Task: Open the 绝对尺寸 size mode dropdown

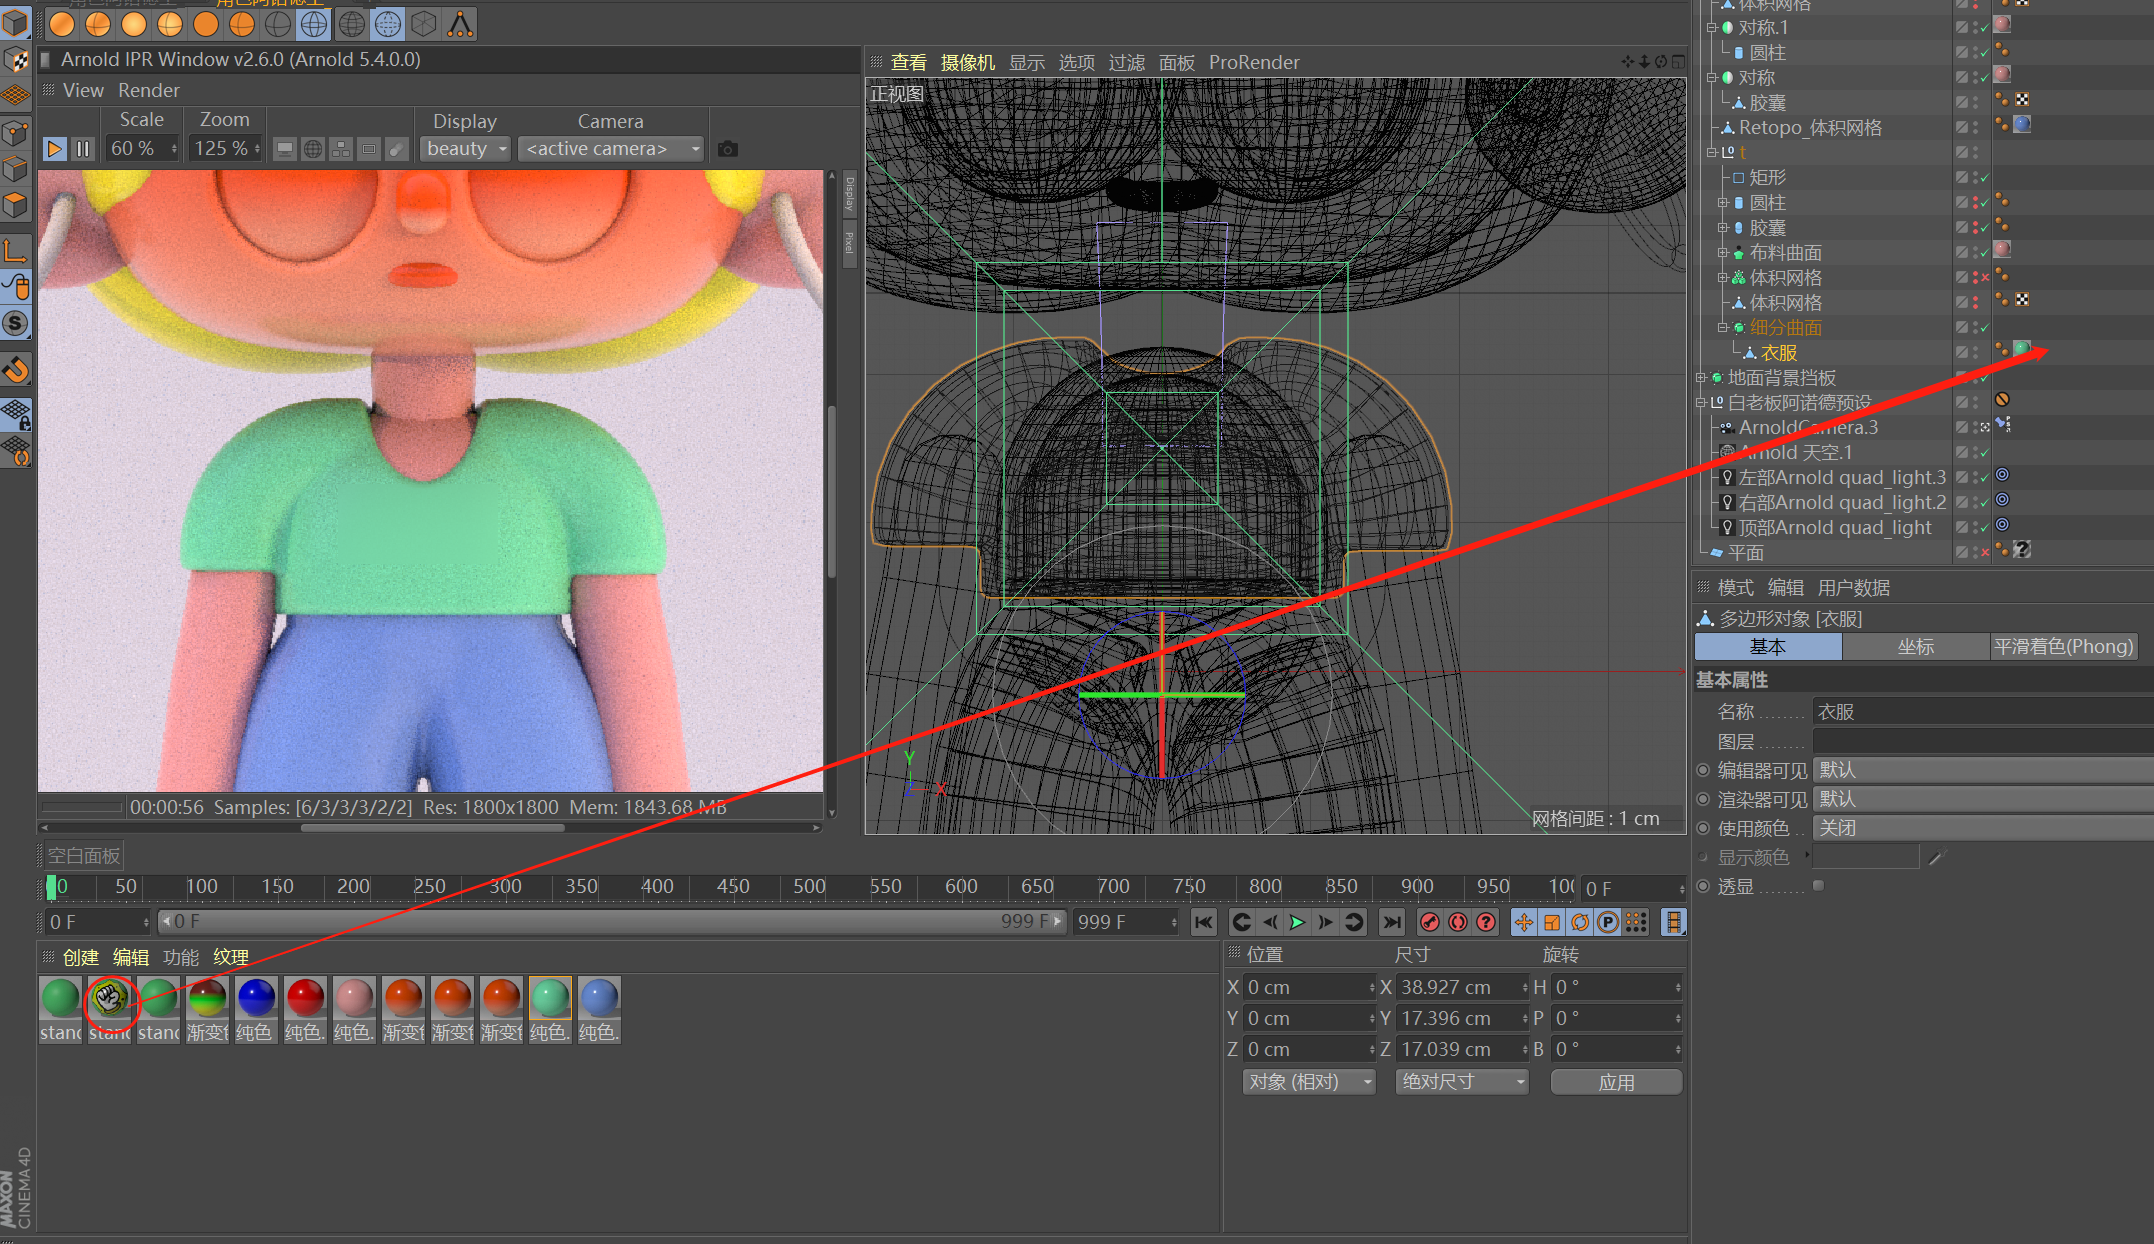Action: coord(1461,1081)
